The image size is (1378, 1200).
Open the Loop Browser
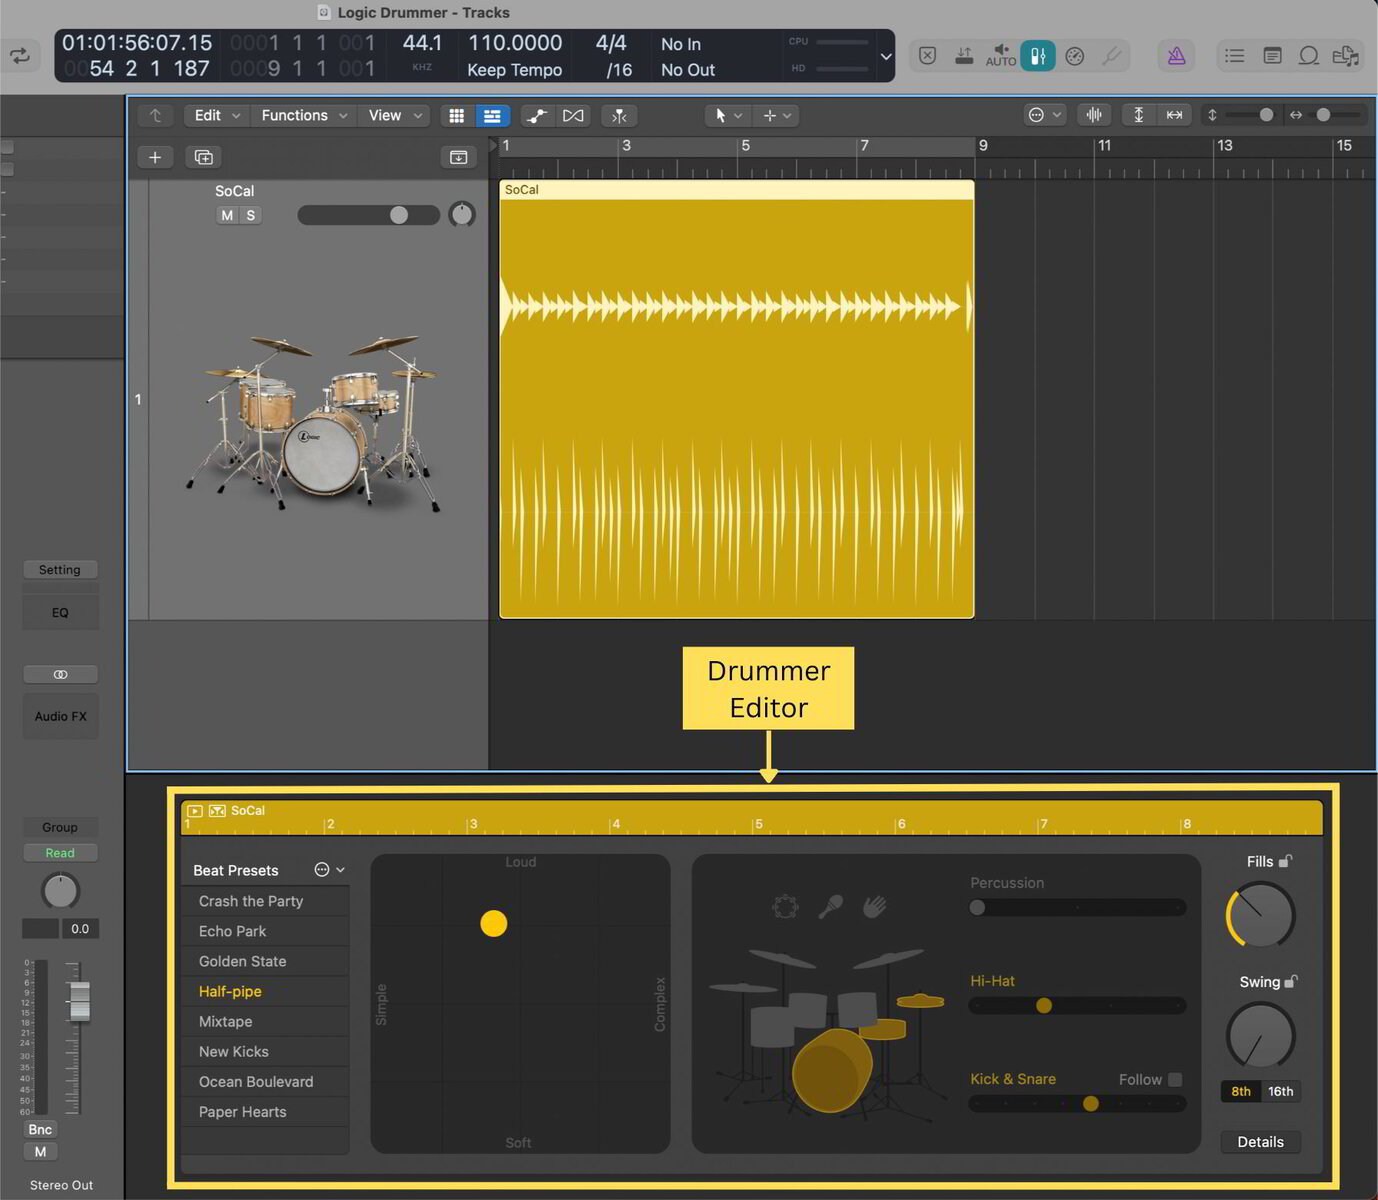pyautogui.click(x=1309, y=56)
